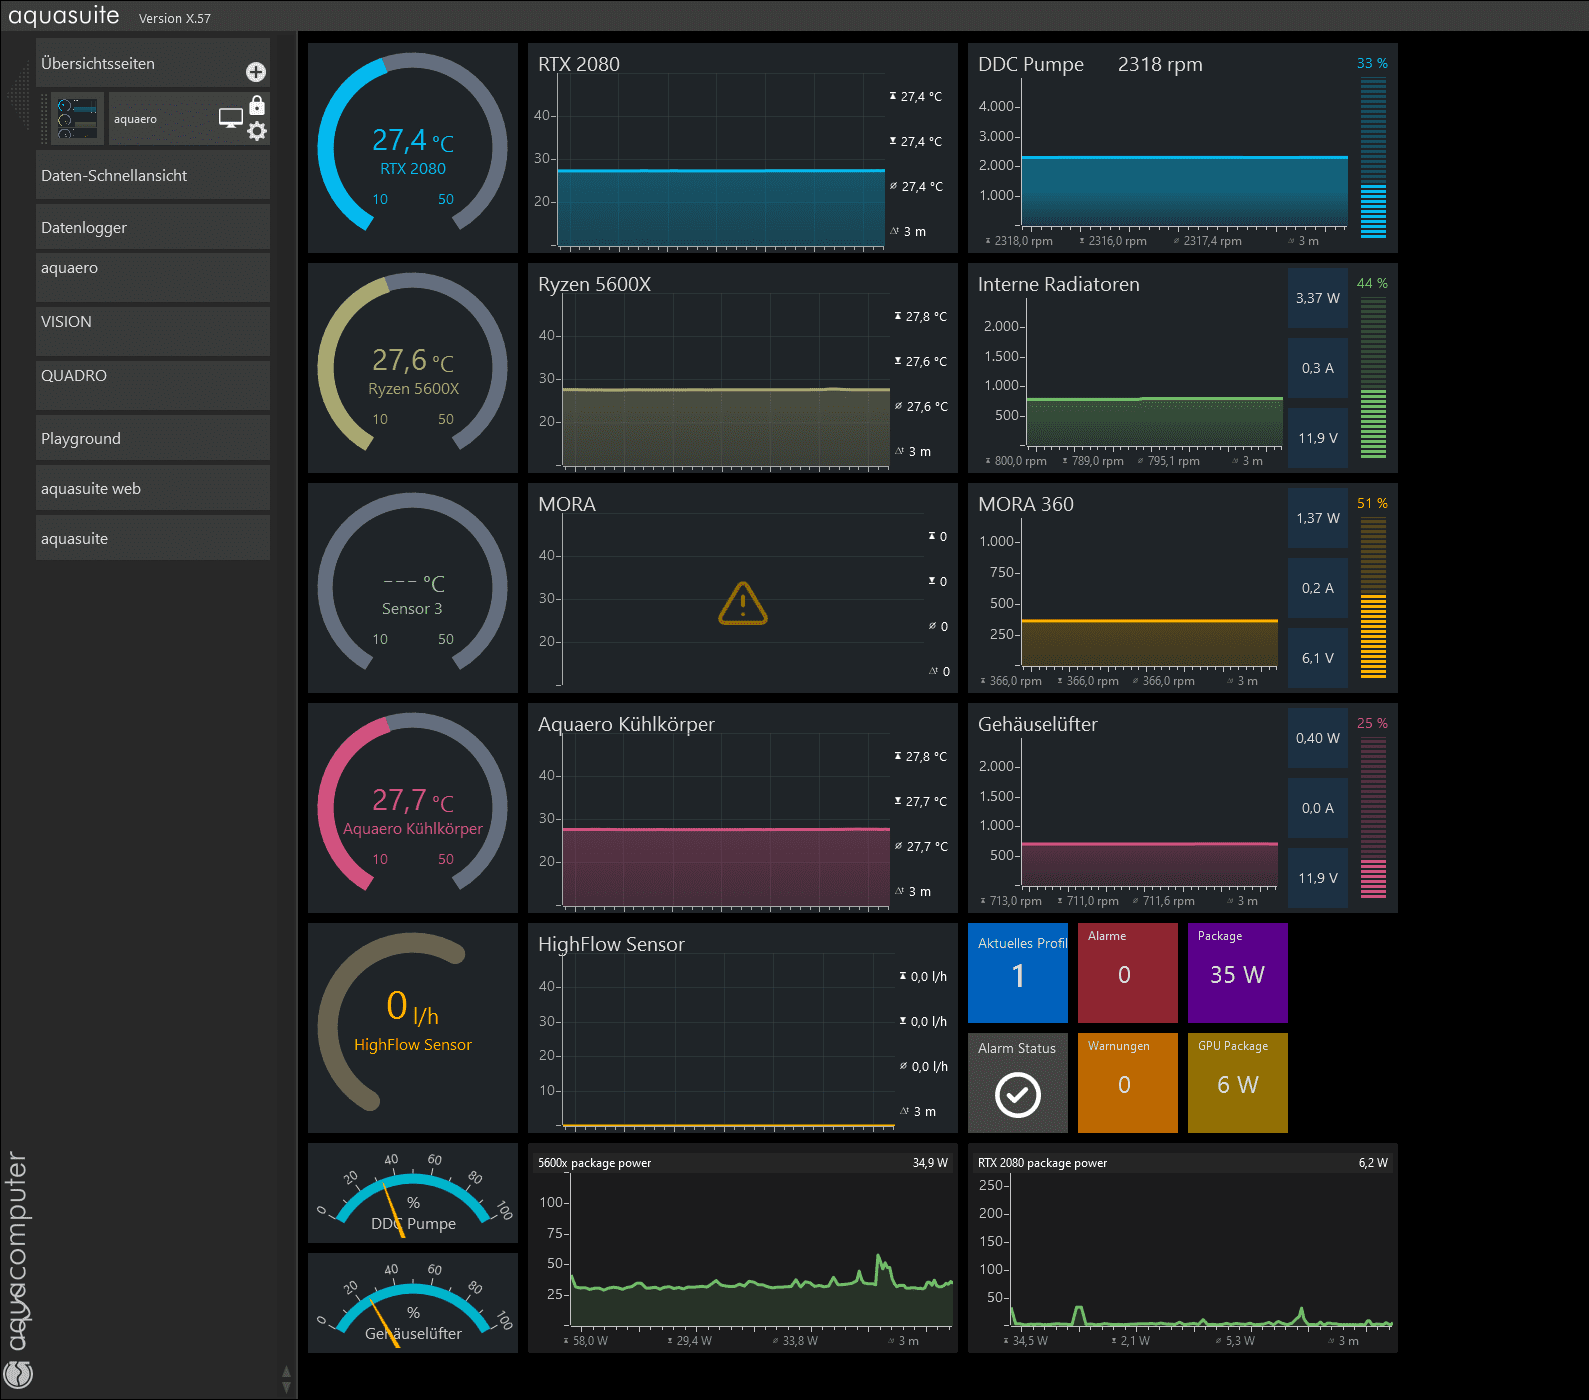The image size is (1589, 1400).
Task: Click the 1,37 W MORA 360 power value
Action: [1318, 518]
